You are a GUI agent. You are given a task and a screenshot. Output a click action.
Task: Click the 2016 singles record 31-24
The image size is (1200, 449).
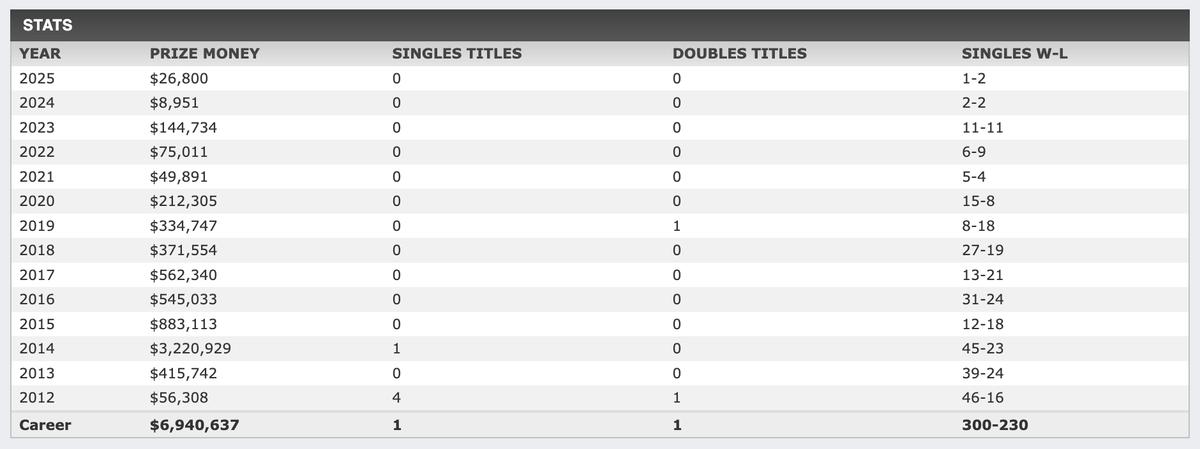(983, 299)
